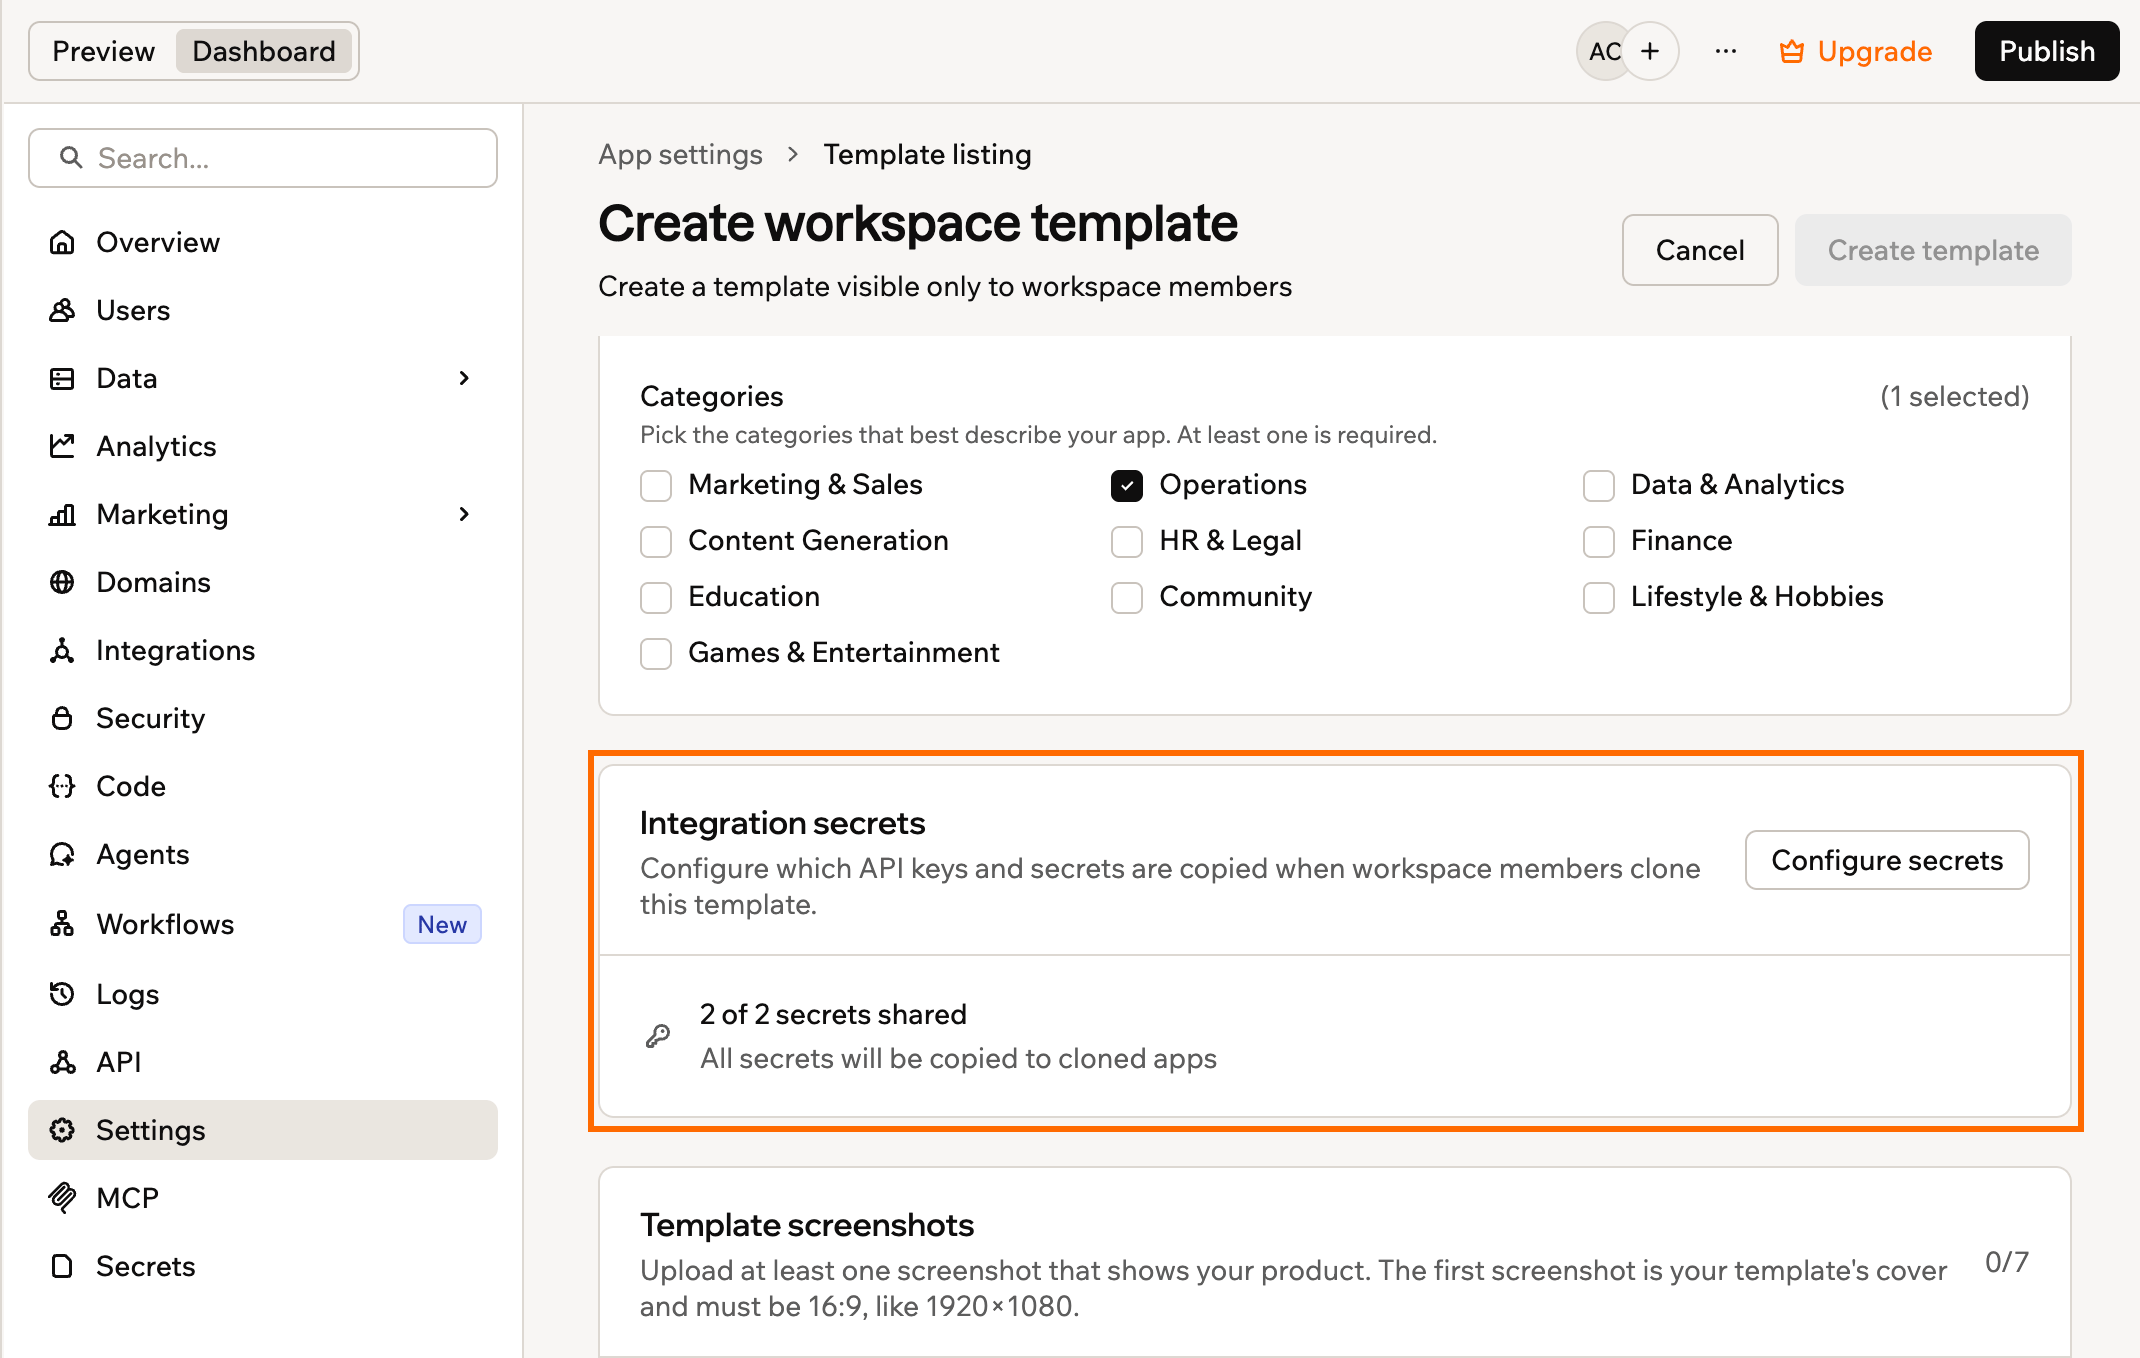Check the Community category
Image resolution: width=2140 pixels, height=1358 pixels.
point(1127,597)
